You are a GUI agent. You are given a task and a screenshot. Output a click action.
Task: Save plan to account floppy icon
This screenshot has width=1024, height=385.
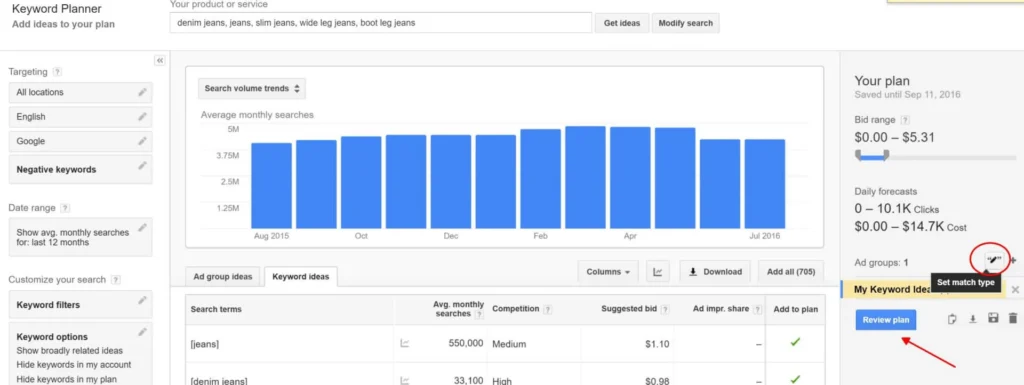993,319
